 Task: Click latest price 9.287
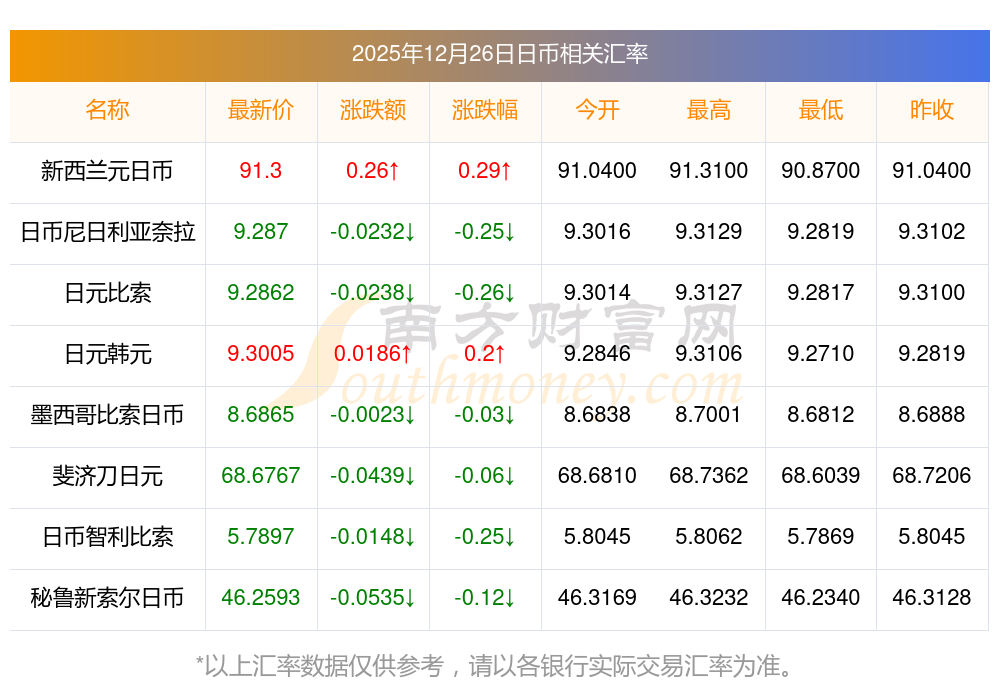260,231
